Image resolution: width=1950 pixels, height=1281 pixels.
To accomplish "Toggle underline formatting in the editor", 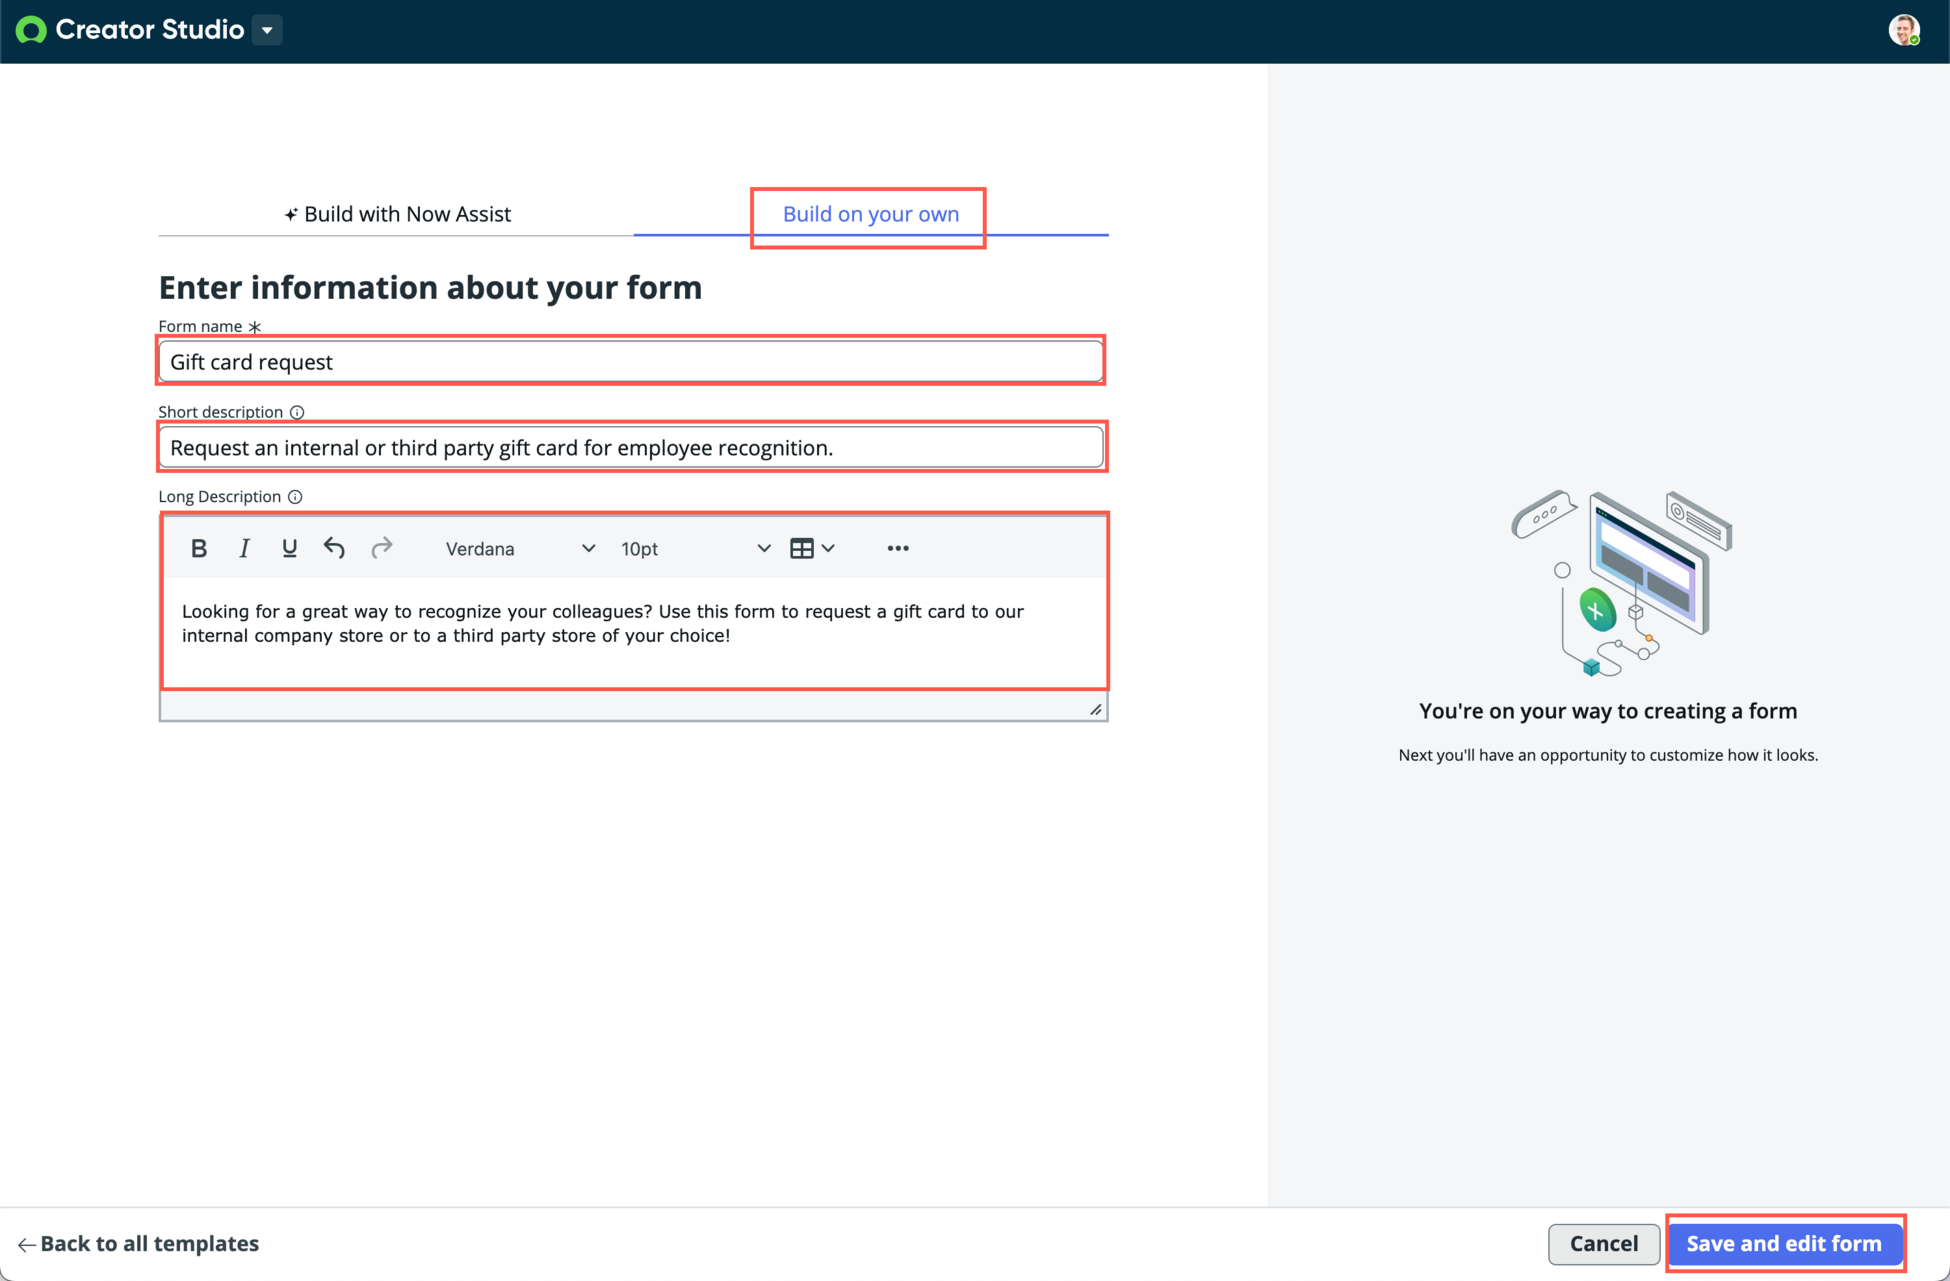I will click(x=289, y=548).
